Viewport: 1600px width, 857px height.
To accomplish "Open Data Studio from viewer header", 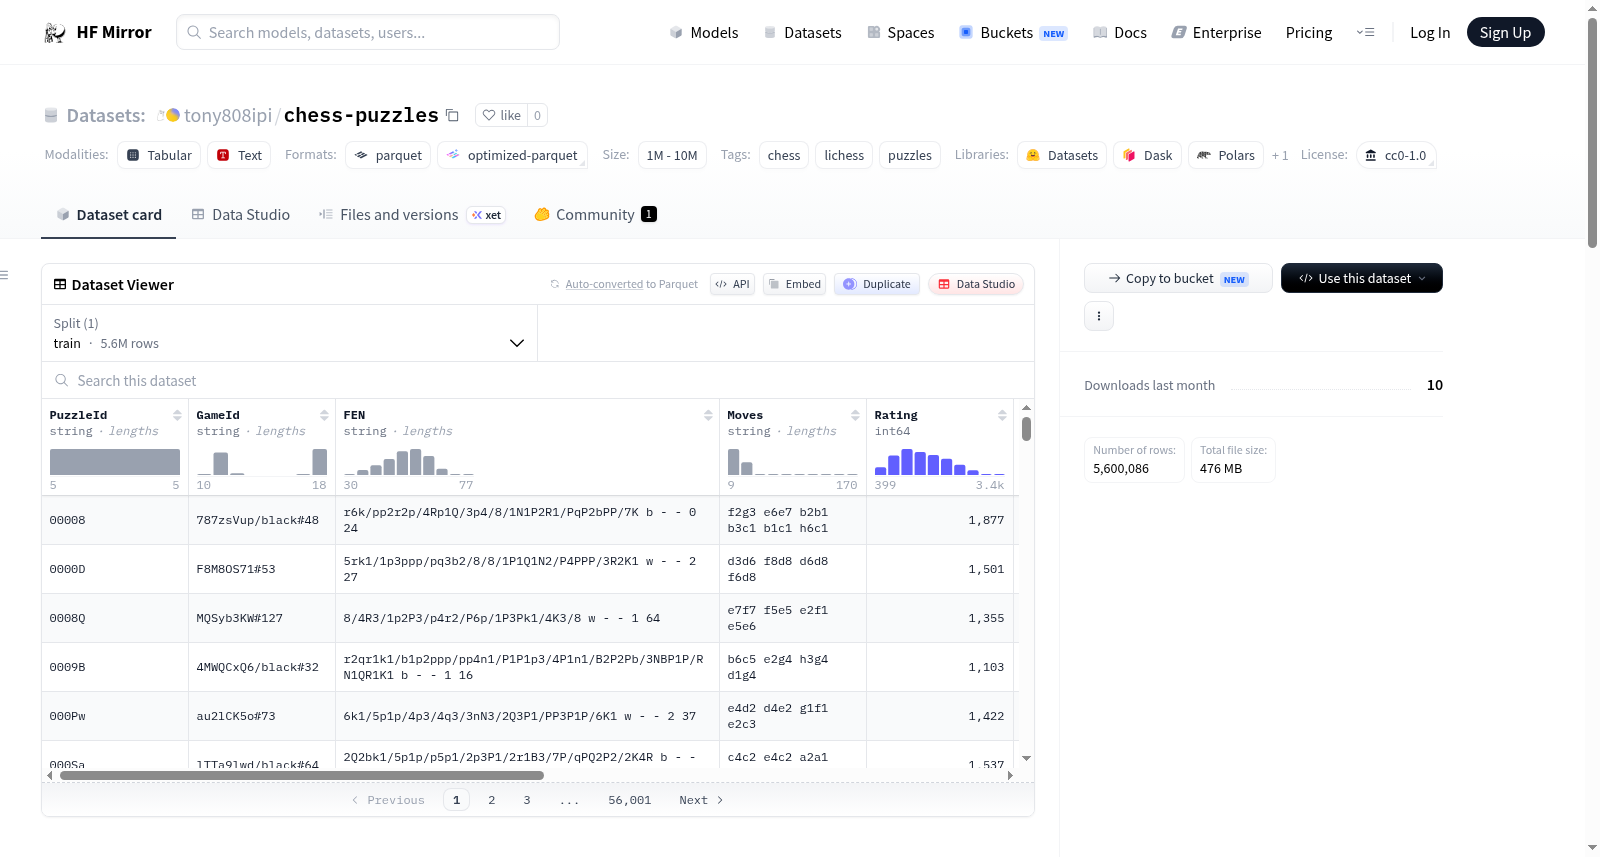I will click(976, 284).
